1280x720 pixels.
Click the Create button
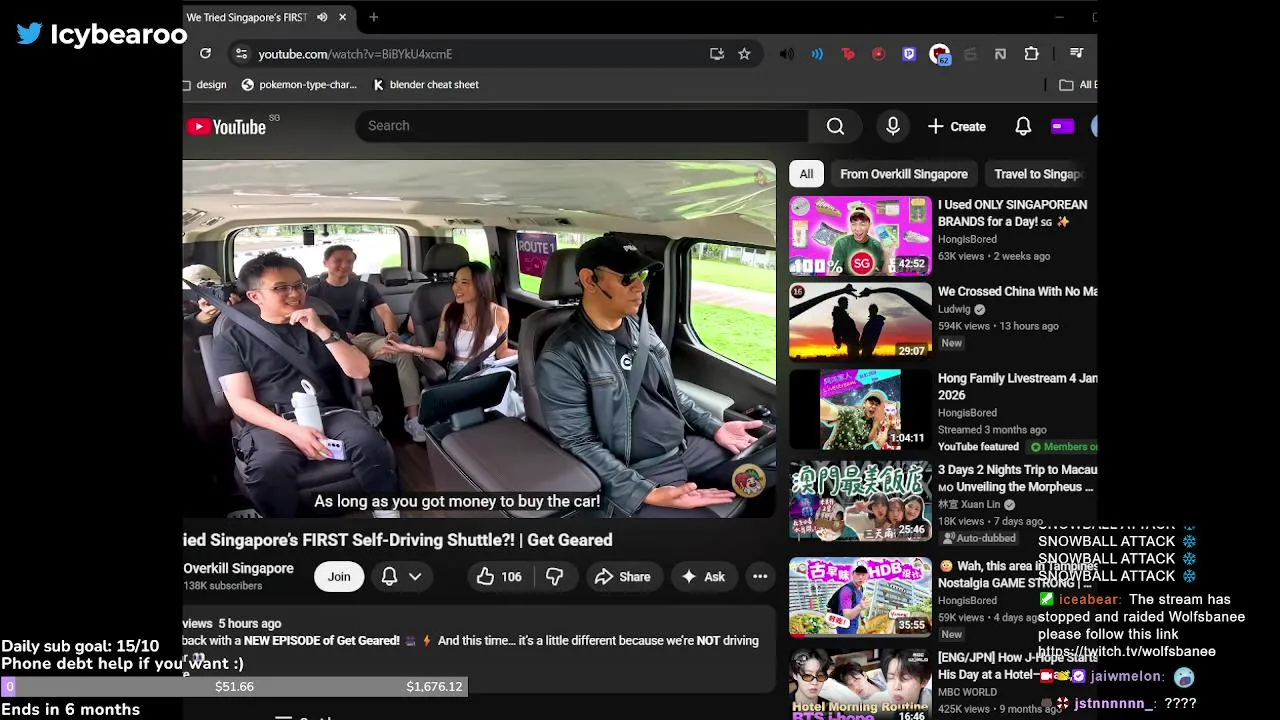pos(957,126)
